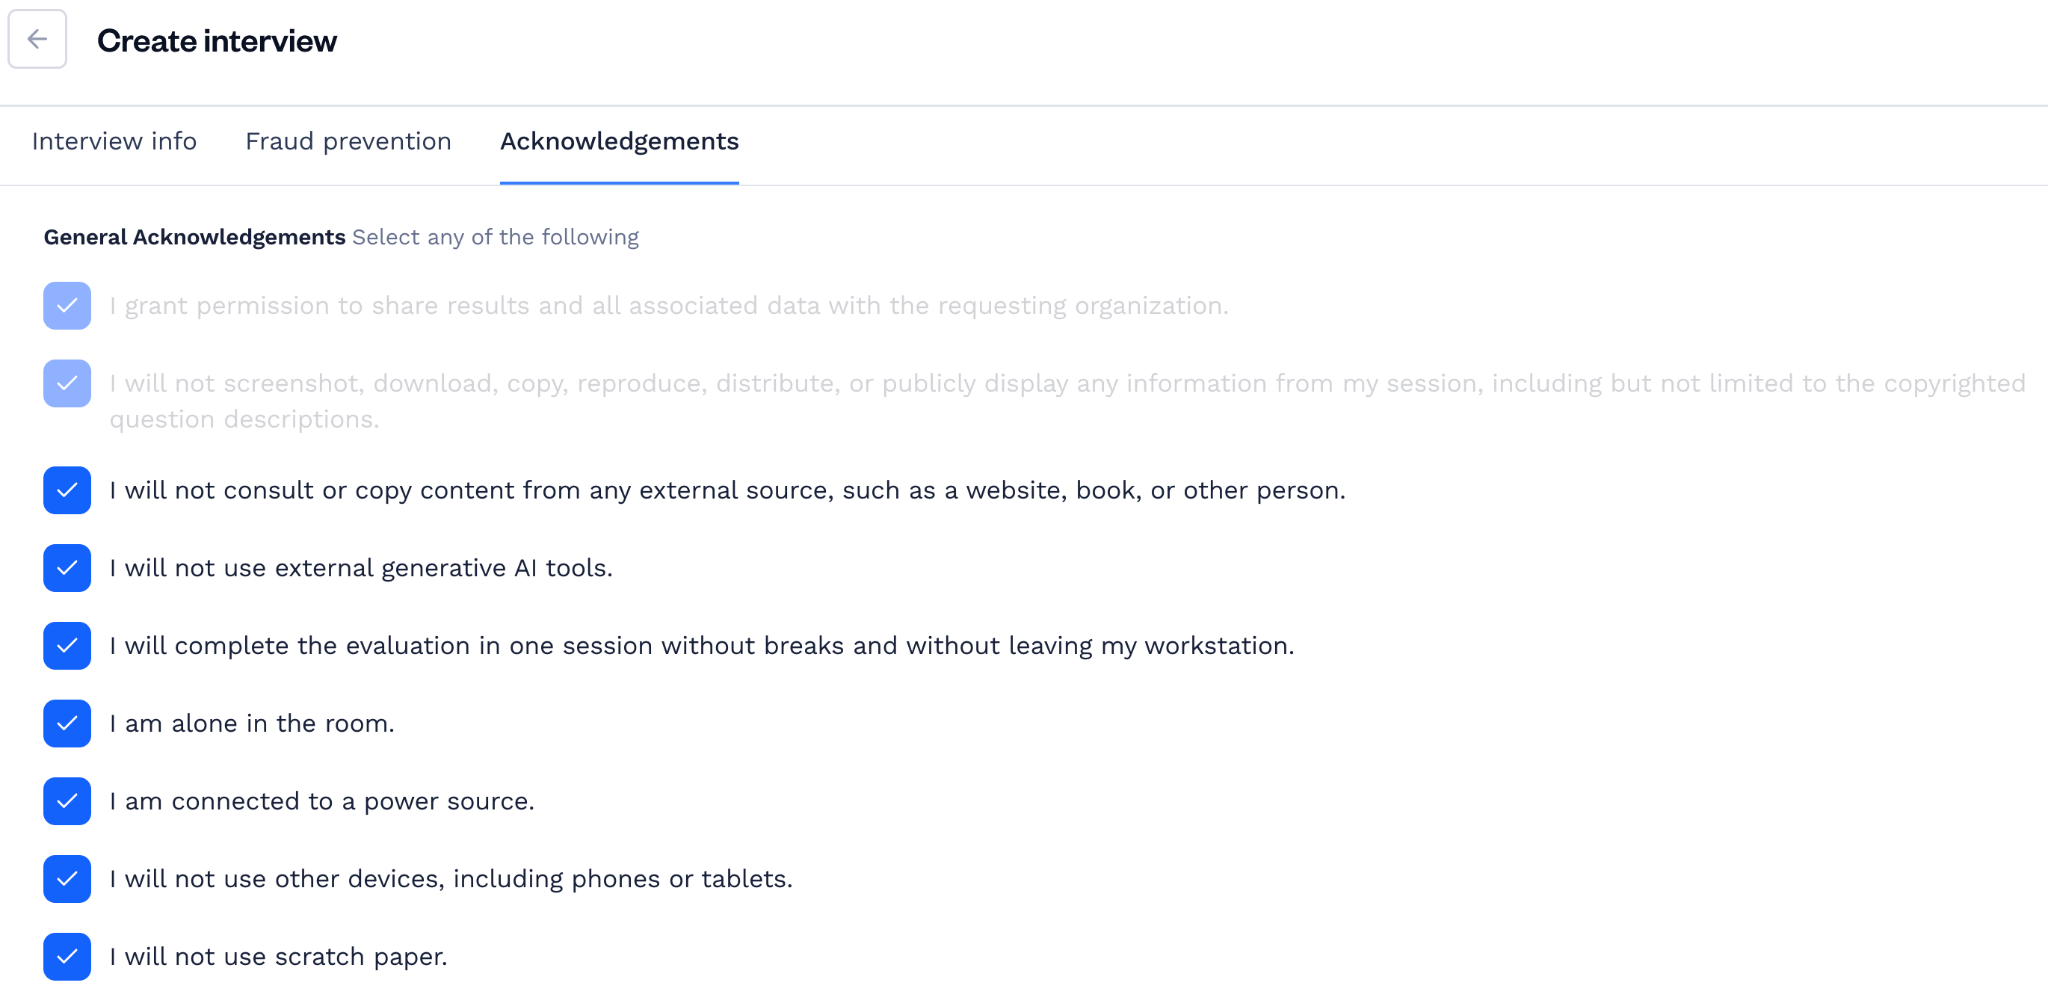Uncheck the no external generative AI tools checkbox
2048x990 pixels.
coord(67,568)
